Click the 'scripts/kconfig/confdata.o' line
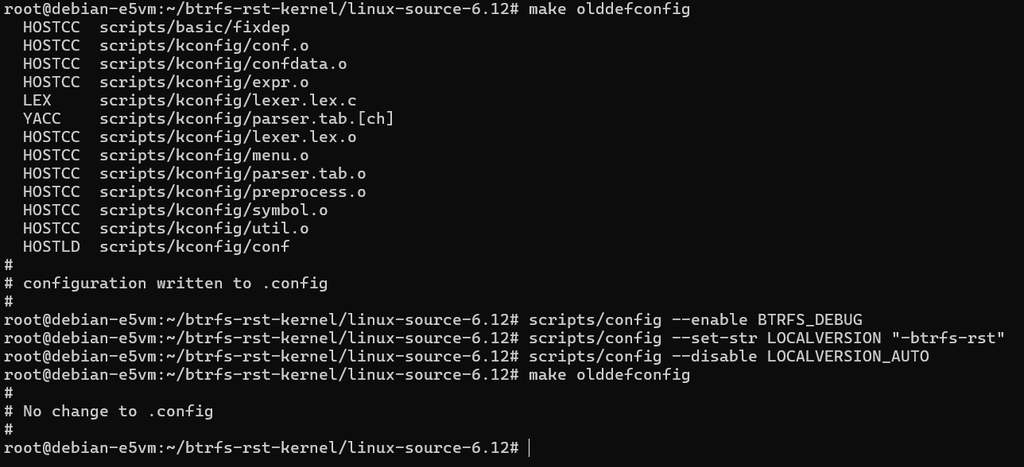Screen dimensions: 1024x467 pyautogui.click(x=185, y=64)
